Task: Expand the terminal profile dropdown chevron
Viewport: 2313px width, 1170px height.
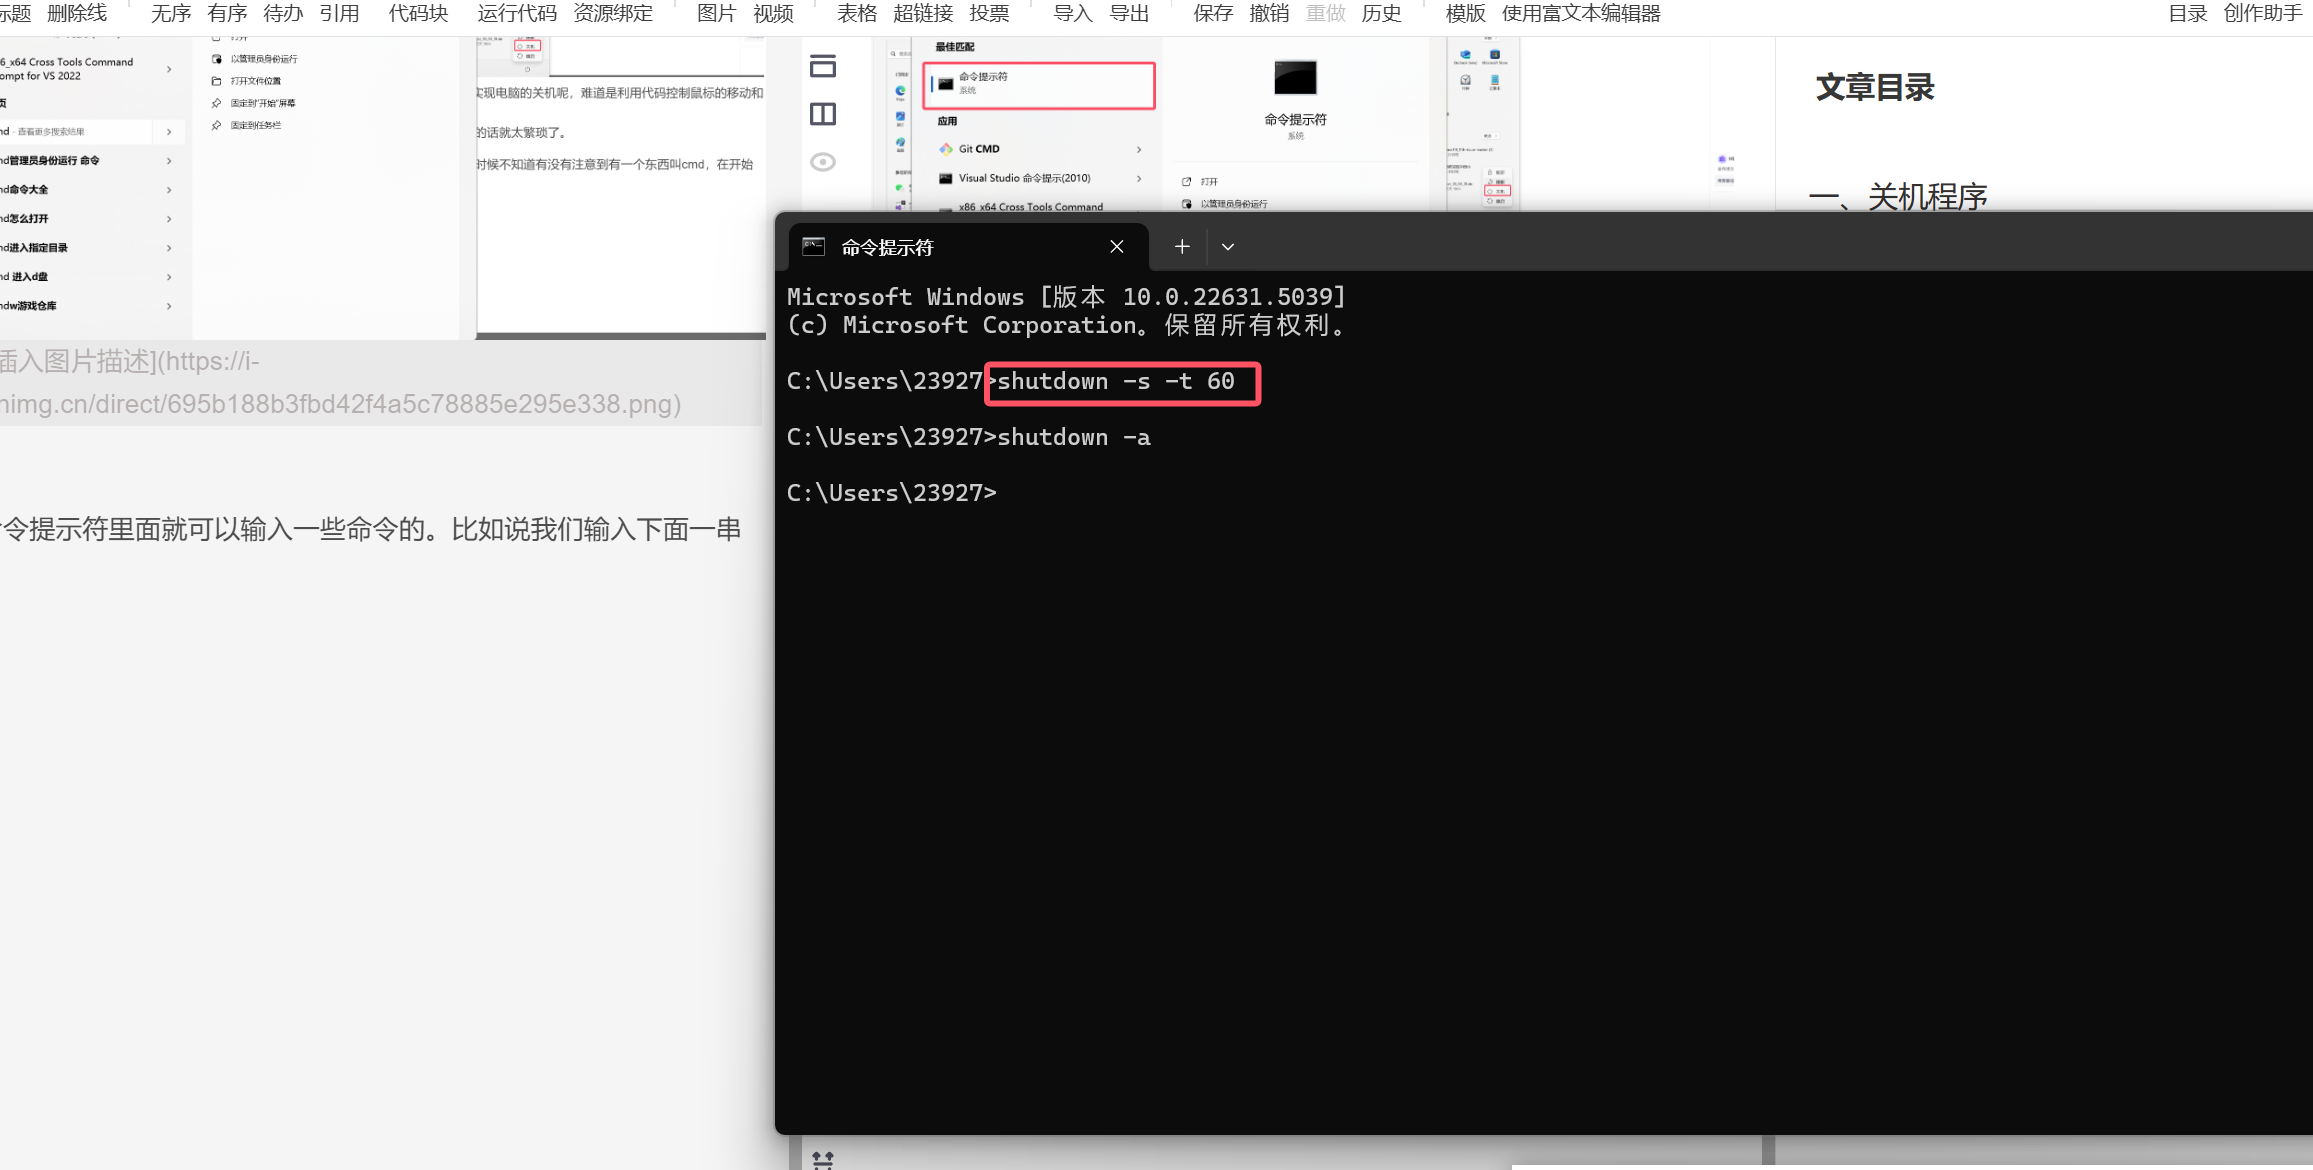Action: tap(1228, 247)
